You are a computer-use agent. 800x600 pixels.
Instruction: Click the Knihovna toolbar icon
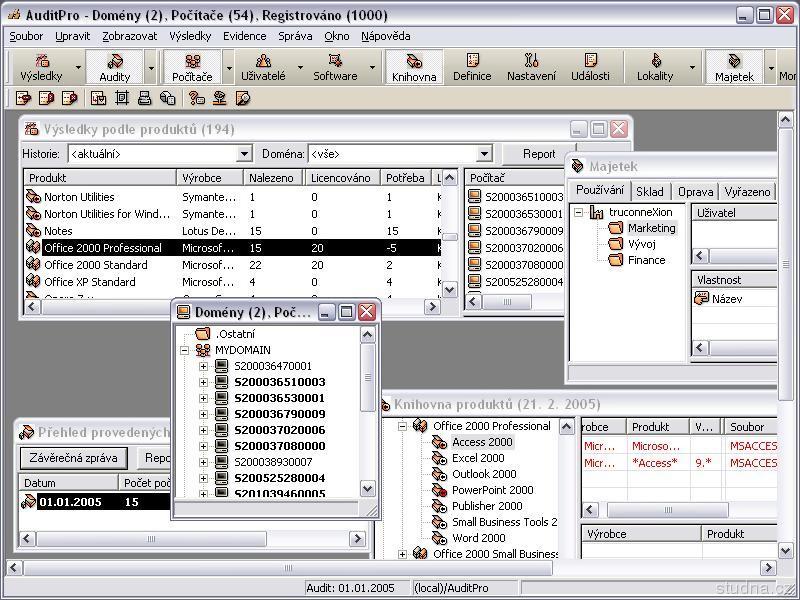coord(414,67)
